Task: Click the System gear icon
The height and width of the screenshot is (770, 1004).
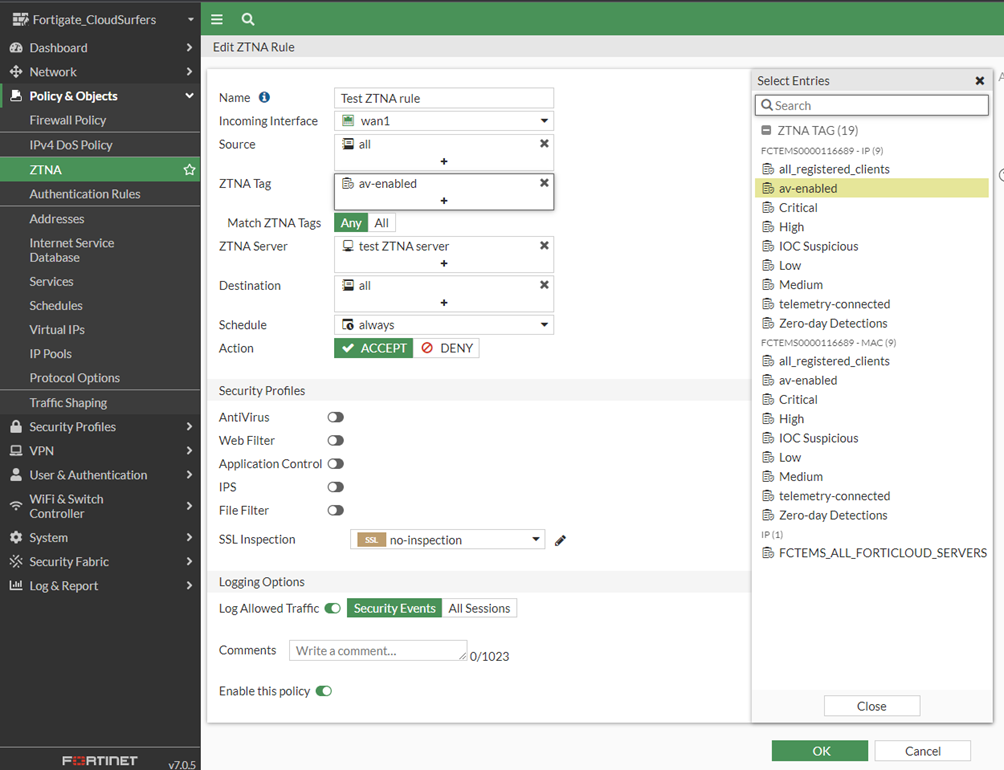Action: (16, 537)
